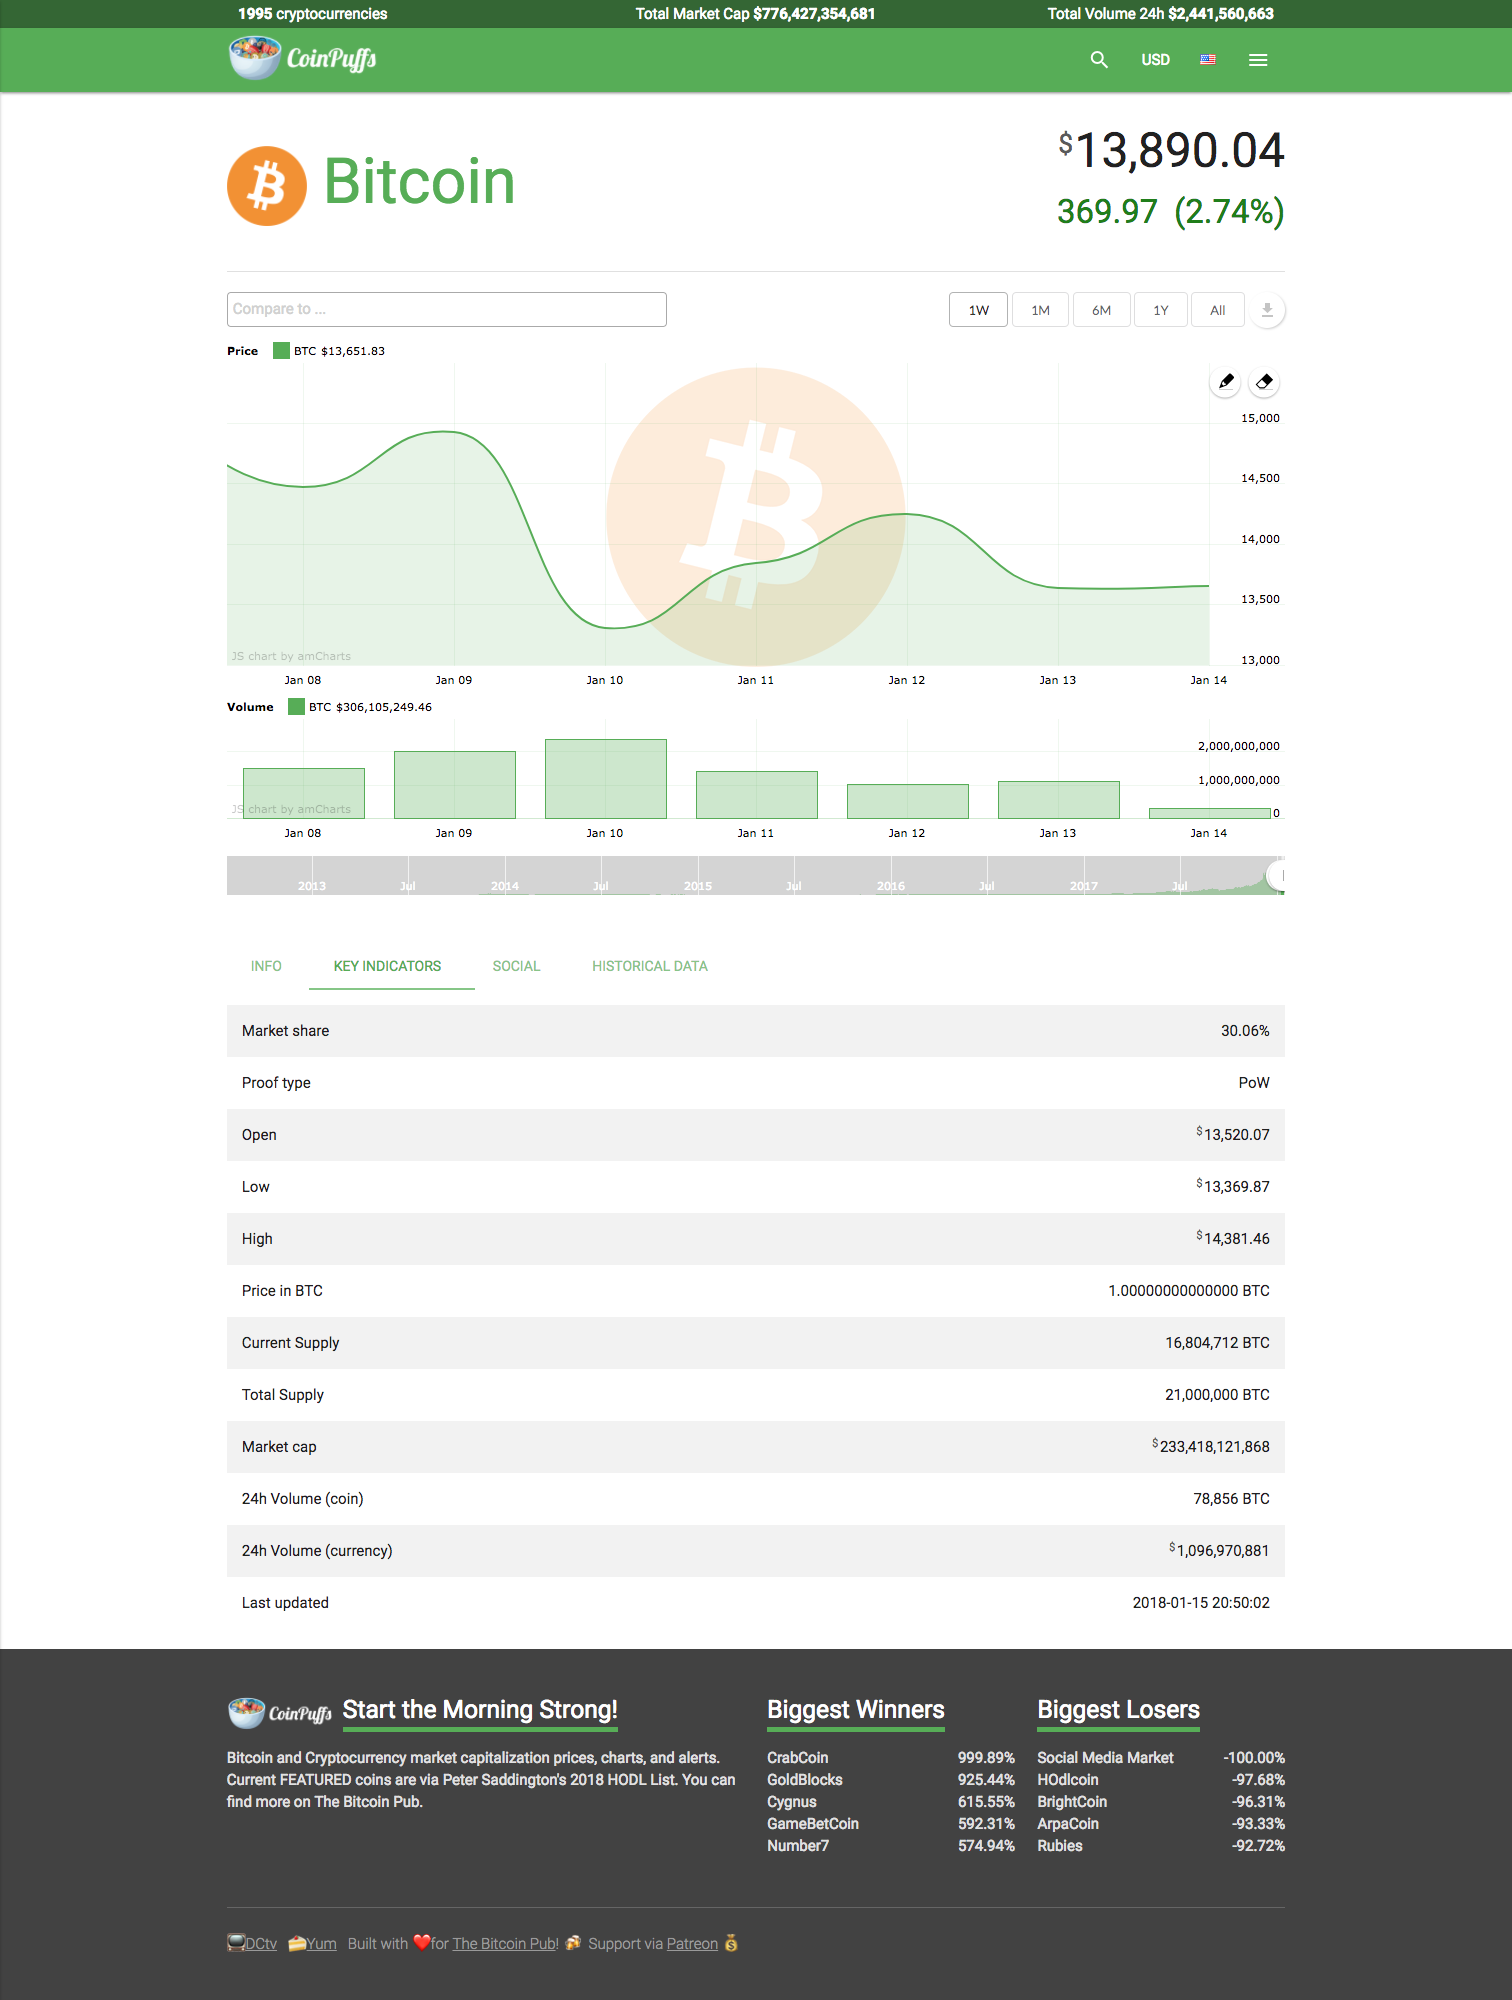Click the chart download export icon
This screenshot has height=2000, width=1512.
(x=1267, y=310)
